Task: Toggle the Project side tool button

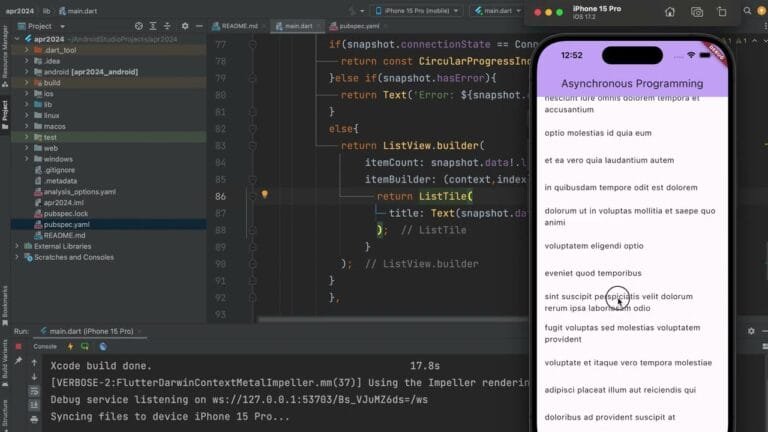Action: (5, 114)
